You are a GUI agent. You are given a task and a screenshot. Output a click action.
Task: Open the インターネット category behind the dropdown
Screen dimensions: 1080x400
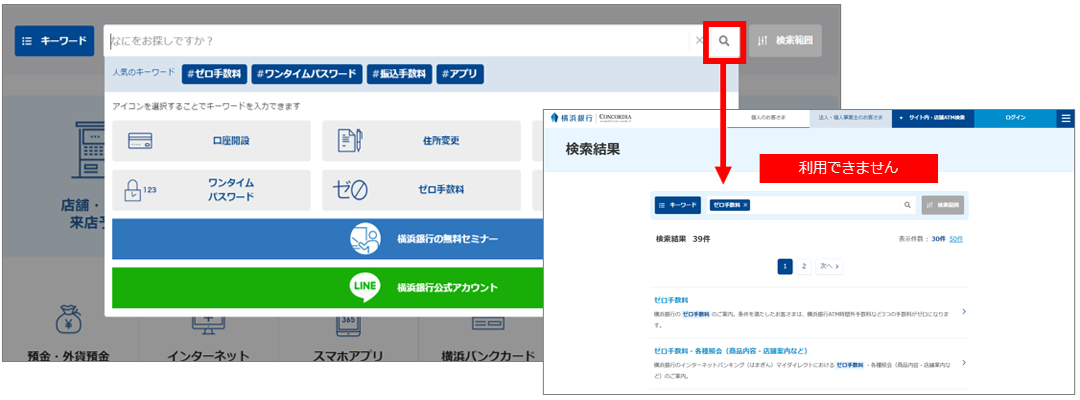pos(208,339)
